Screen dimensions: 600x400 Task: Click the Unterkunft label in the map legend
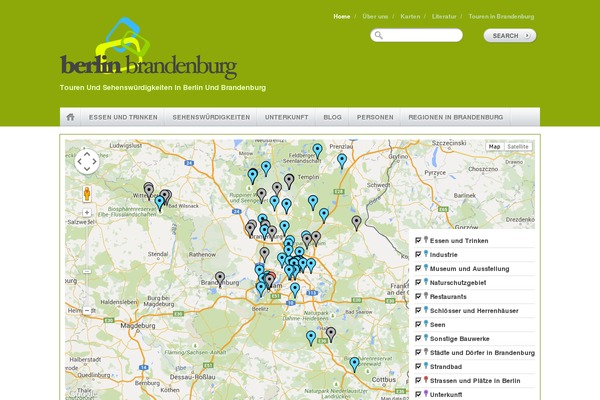(446, 395)
